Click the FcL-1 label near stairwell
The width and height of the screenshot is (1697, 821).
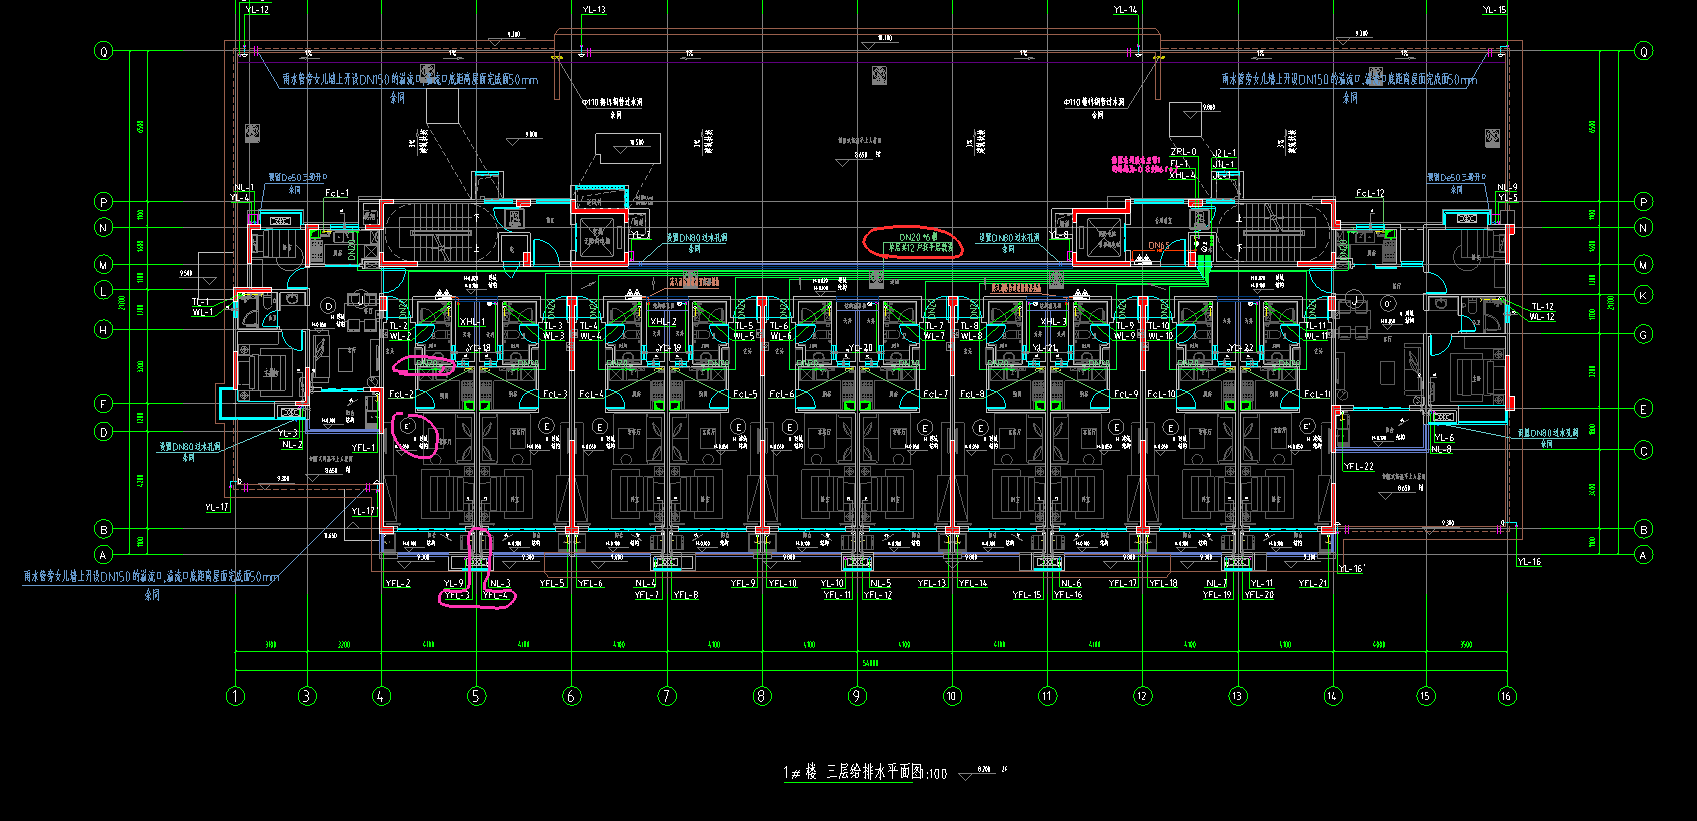pos(337,193)
